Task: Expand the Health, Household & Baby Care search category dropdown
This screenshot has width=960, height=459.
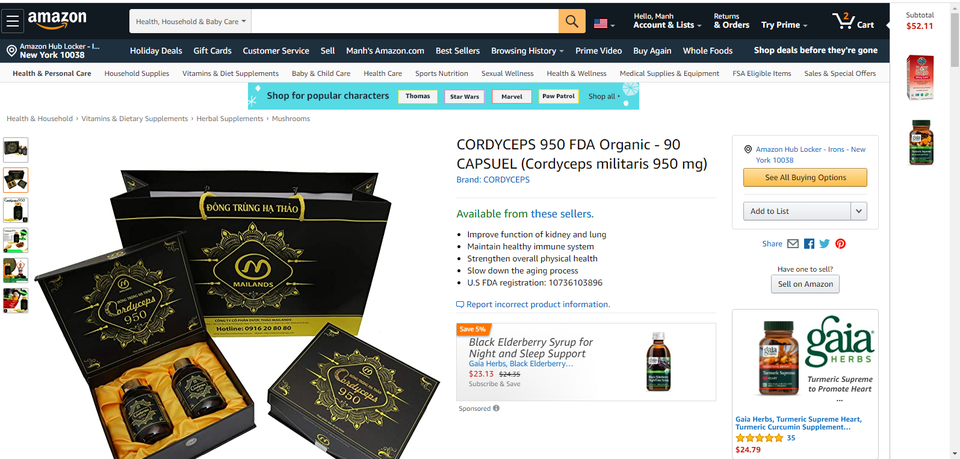Action: point(190,21)
